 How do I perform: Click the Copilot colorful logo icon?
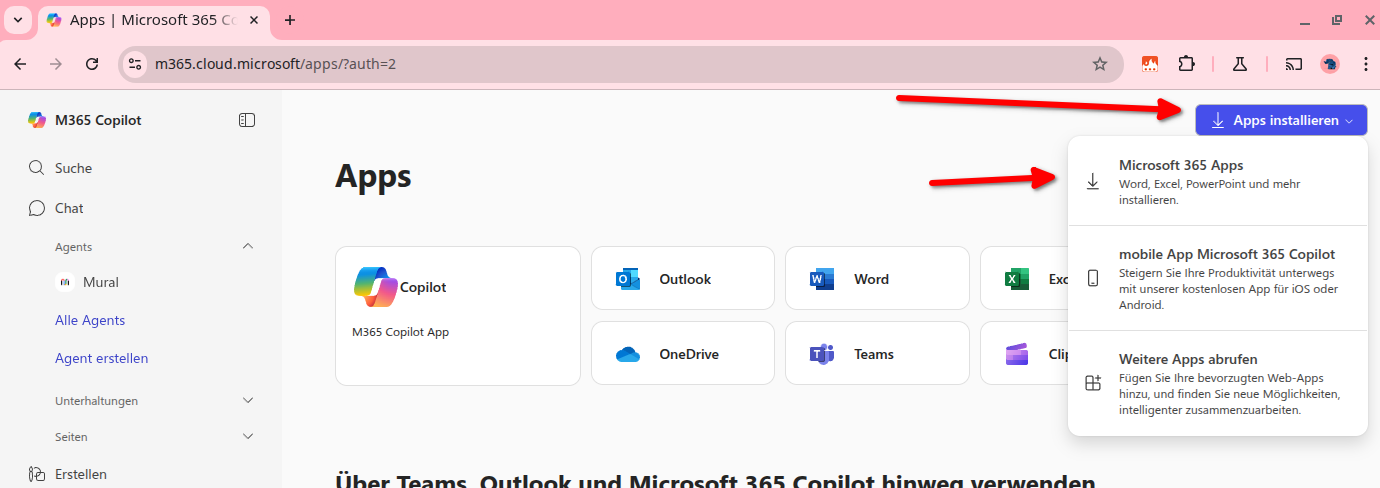pos(376,287)
